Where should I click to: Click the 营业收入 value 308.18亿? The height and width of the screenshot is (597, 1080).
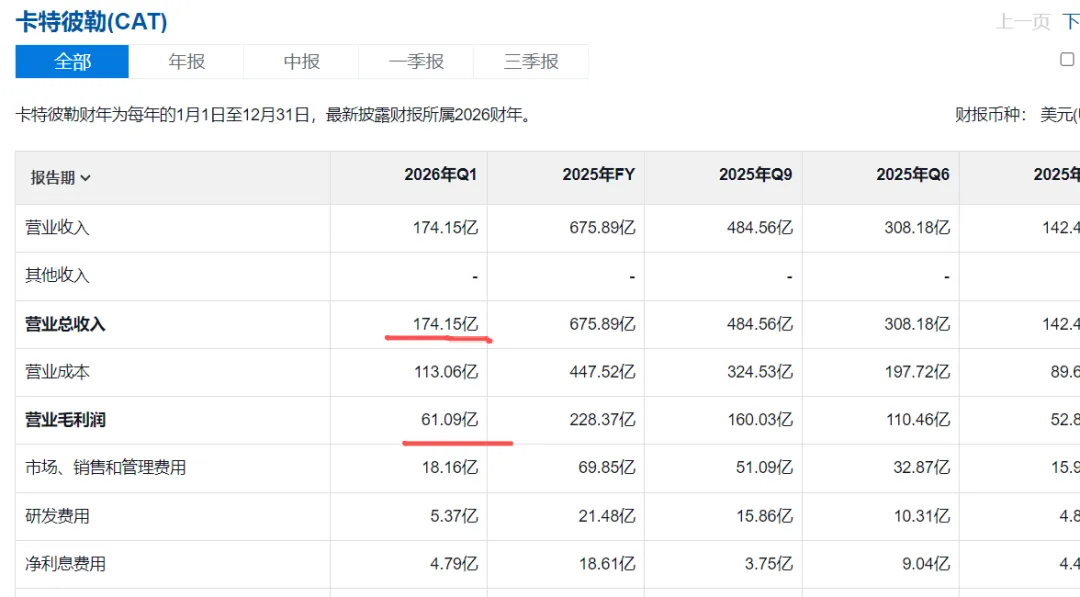click(917, 228)
